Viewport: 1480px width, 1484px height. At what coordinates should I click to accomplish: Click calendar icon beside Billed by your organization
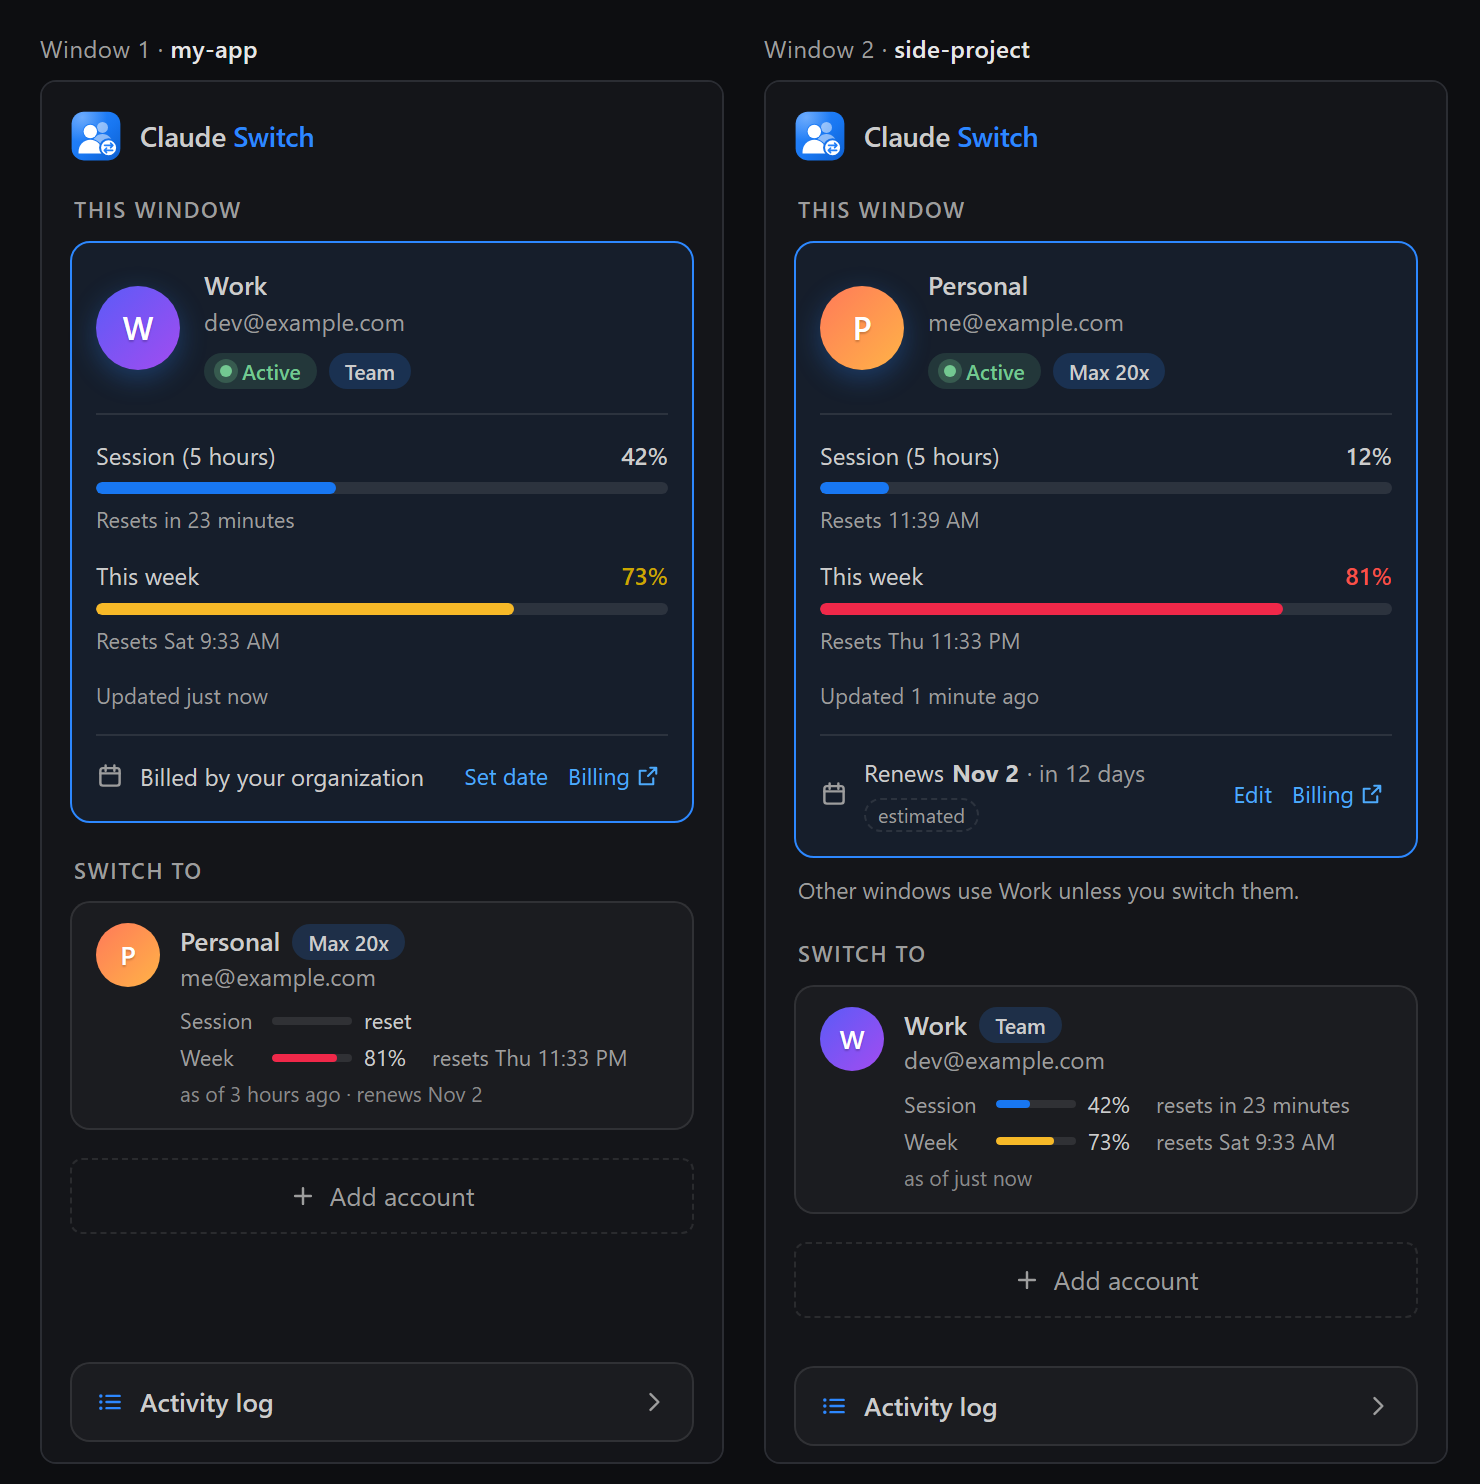[110, 776]
